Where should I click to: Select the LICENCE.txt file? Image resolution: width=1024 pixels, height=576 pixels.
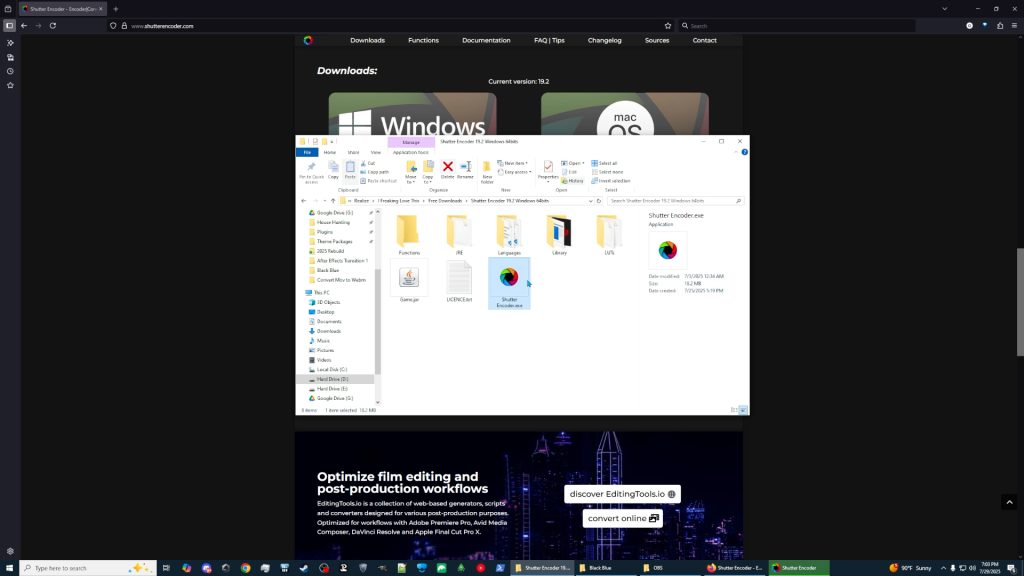point(459,281)
